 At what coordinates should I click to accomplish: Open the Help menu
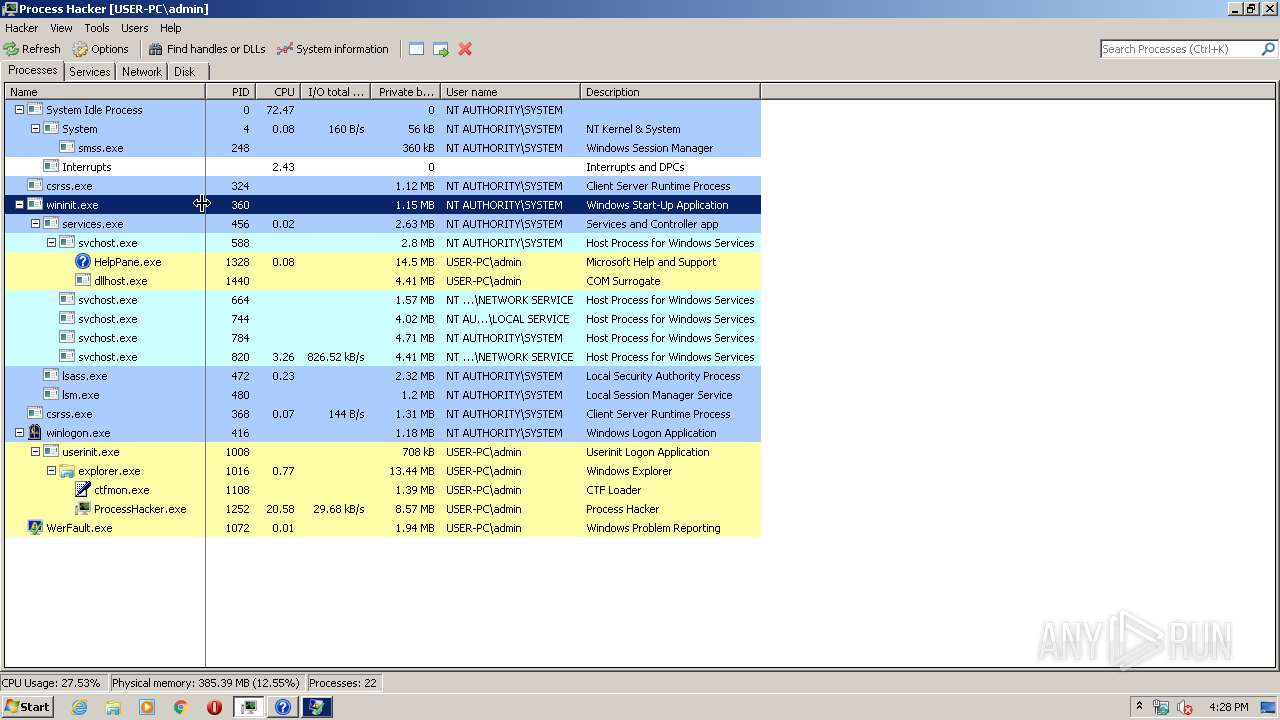tap(171, 28)
